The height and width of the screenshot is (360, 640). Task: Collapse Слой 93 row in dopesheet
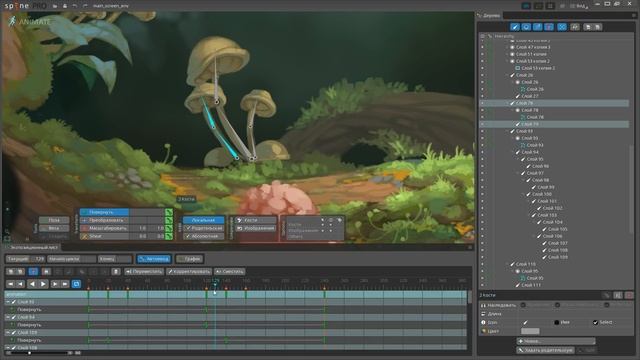(x=8, y=302)
